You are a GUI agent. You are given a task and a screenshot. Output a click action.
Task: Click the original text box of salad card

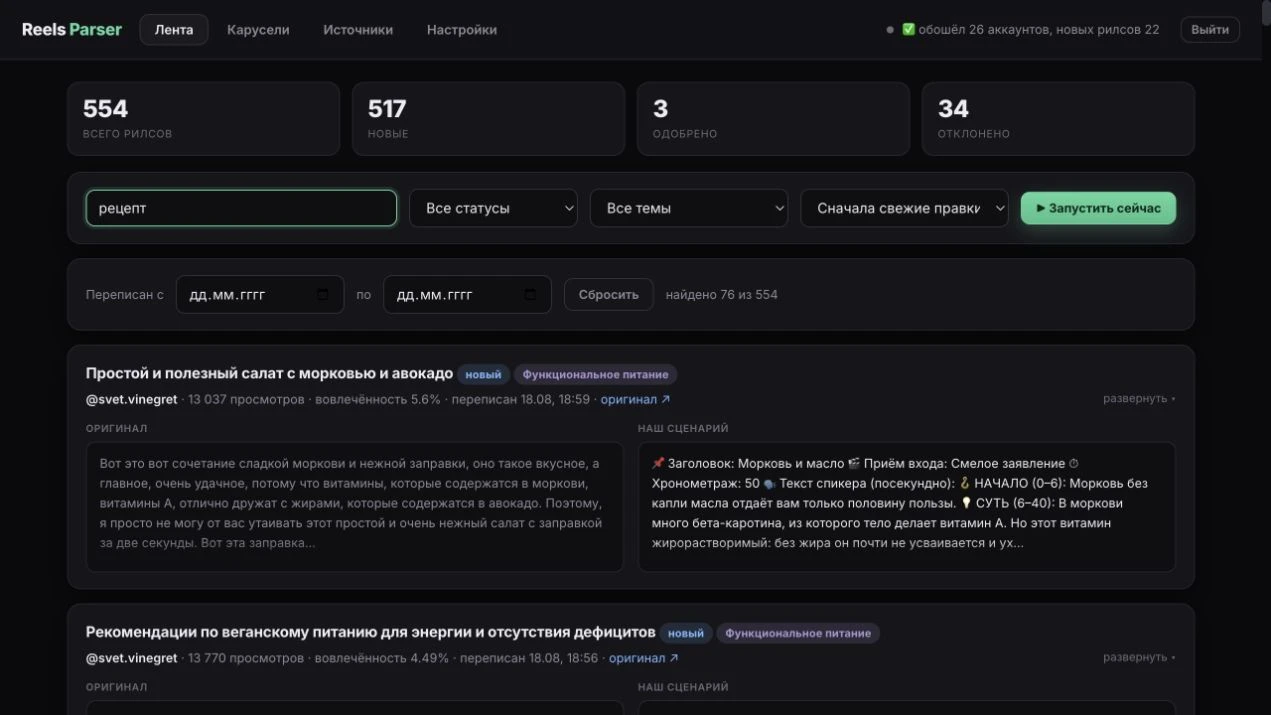[x=354, y=507]
